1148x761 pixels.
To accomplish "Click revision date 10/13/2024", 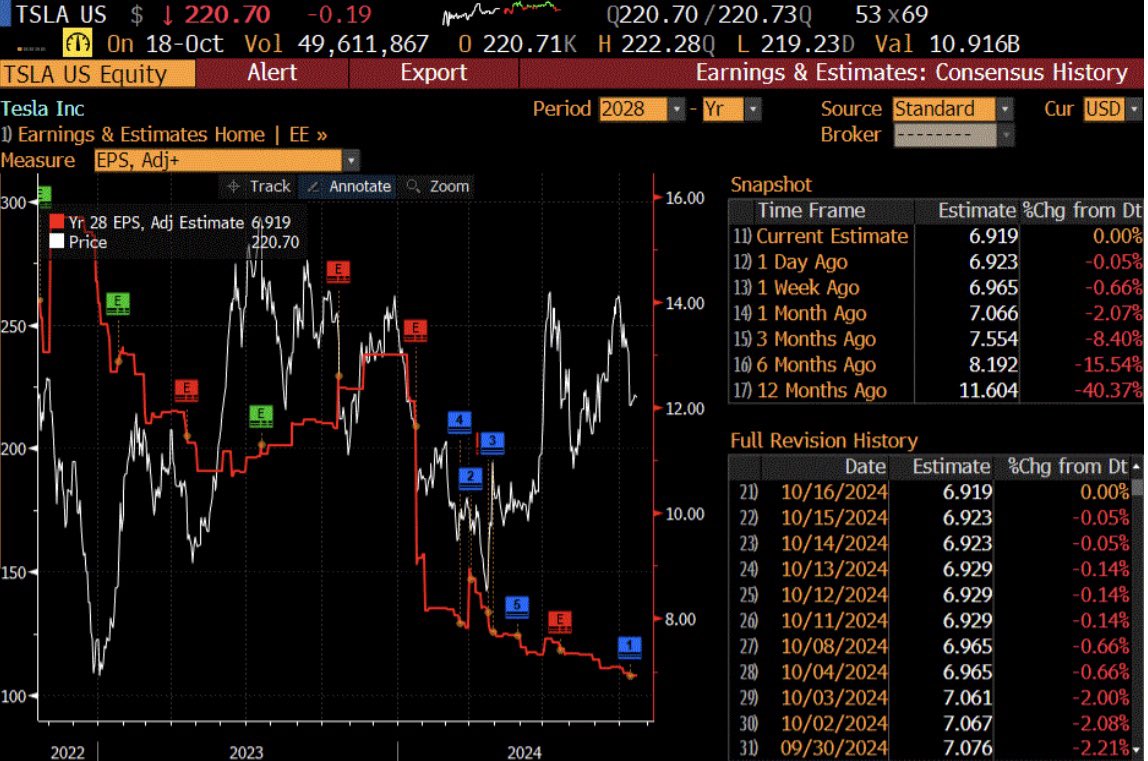I will (834, 569).
